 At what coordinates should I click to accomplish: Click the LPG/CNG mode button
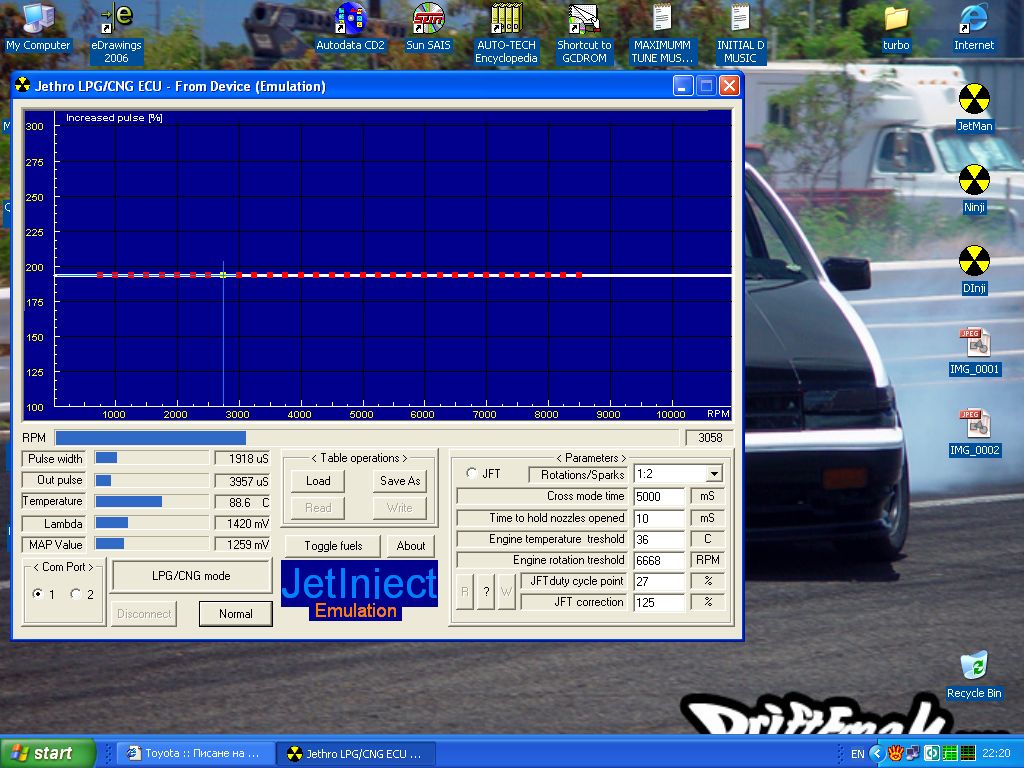191,576
